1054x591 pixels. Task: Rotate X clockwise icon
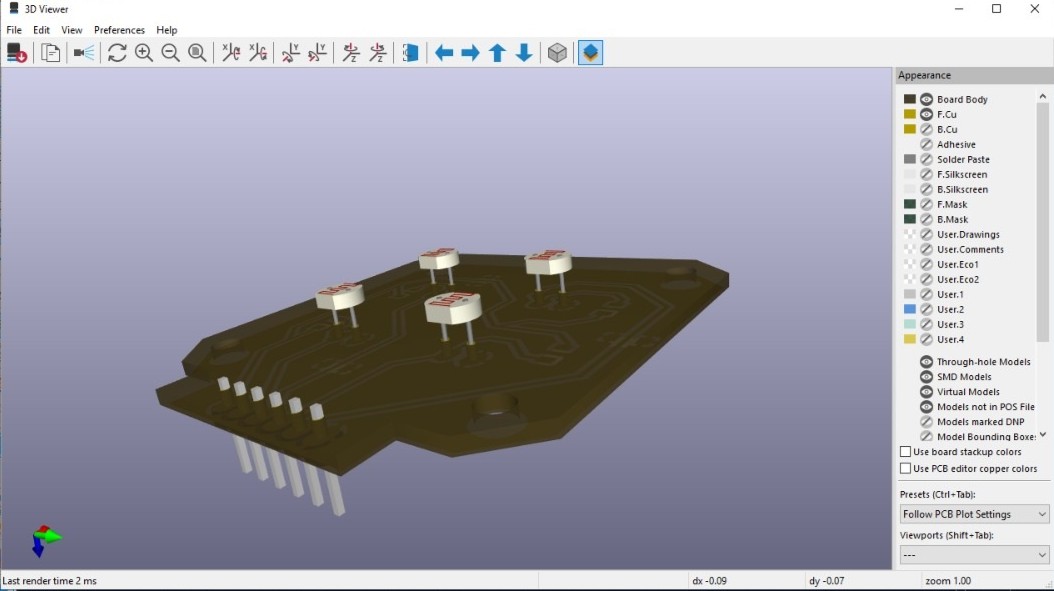click(231, 52)
